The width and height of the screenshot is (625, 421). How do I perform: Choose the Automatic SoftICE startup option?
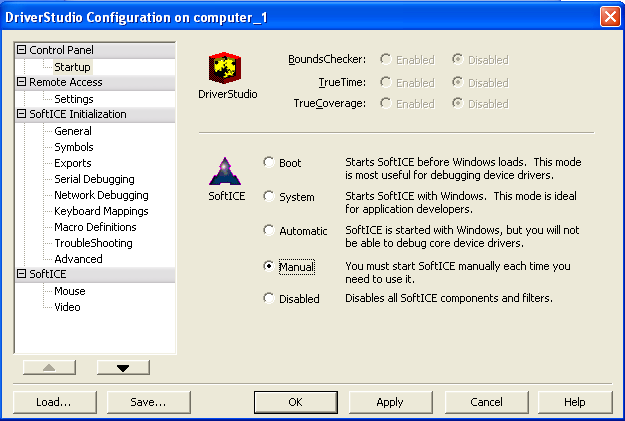coord(268,231)
